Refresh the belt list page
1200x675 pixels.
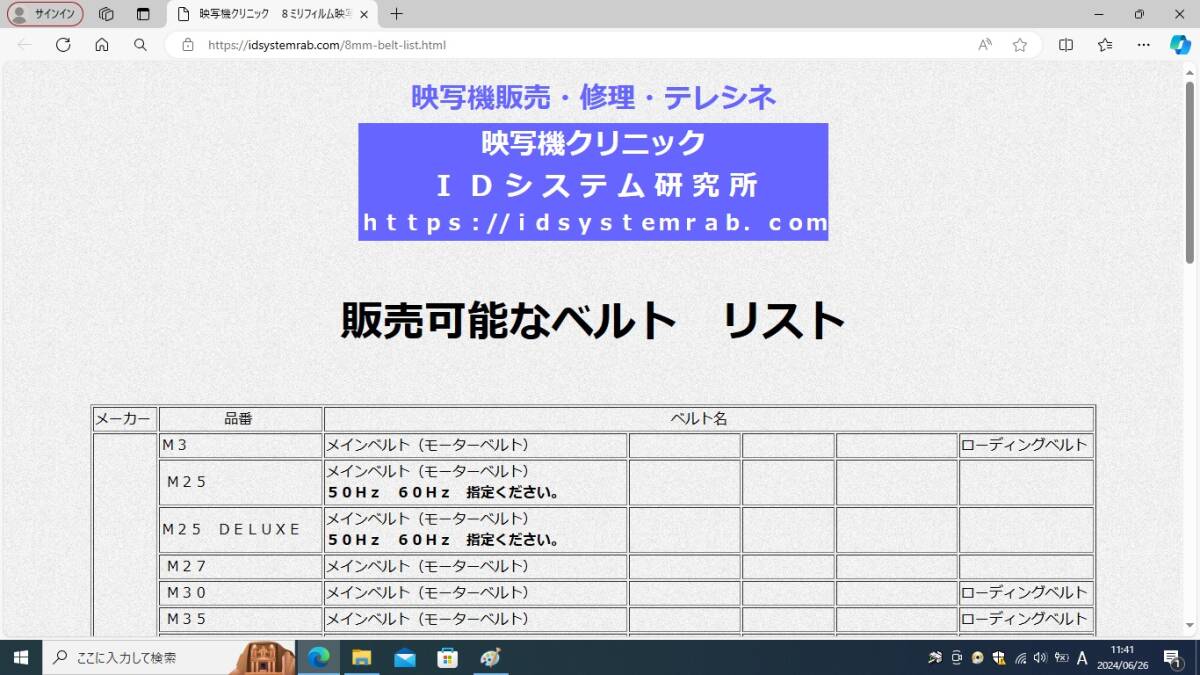63,45
